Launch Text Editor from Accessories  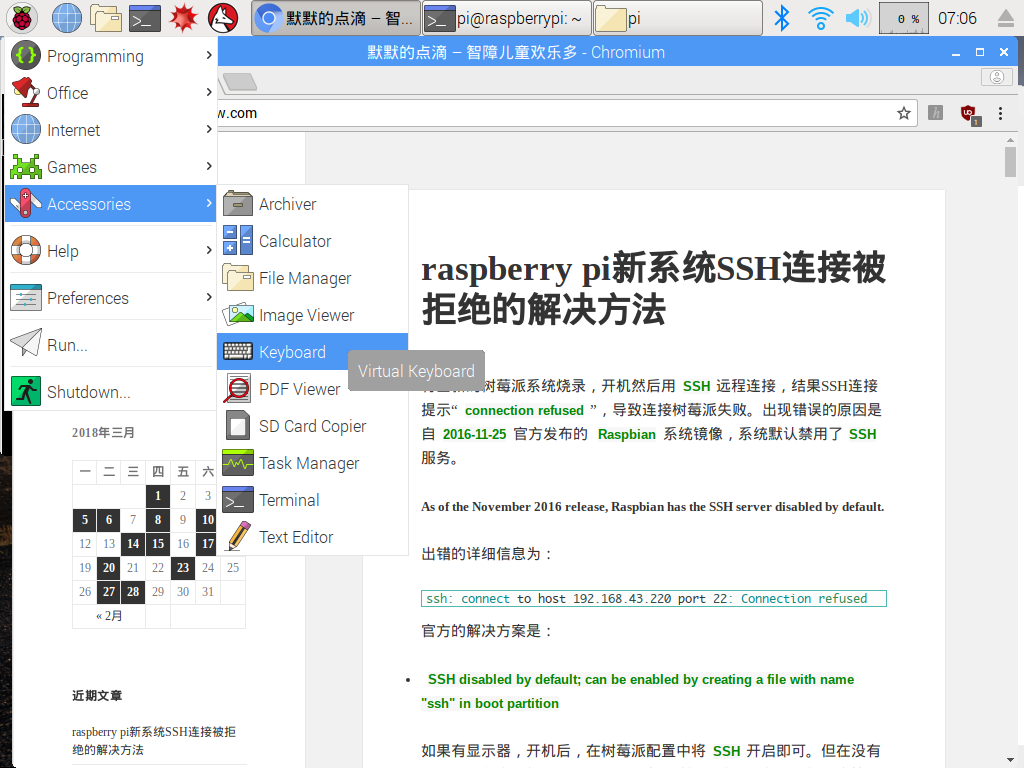pyautogui.click(x=295, y=537)
